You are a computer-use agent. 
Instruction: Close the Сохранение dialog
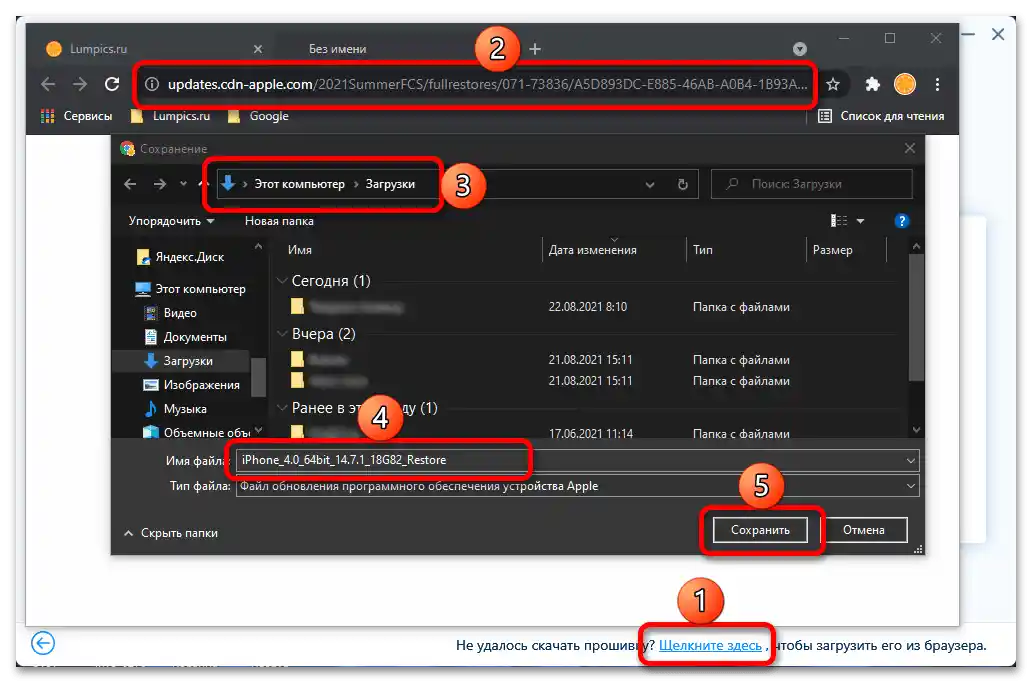pos(910,148)
